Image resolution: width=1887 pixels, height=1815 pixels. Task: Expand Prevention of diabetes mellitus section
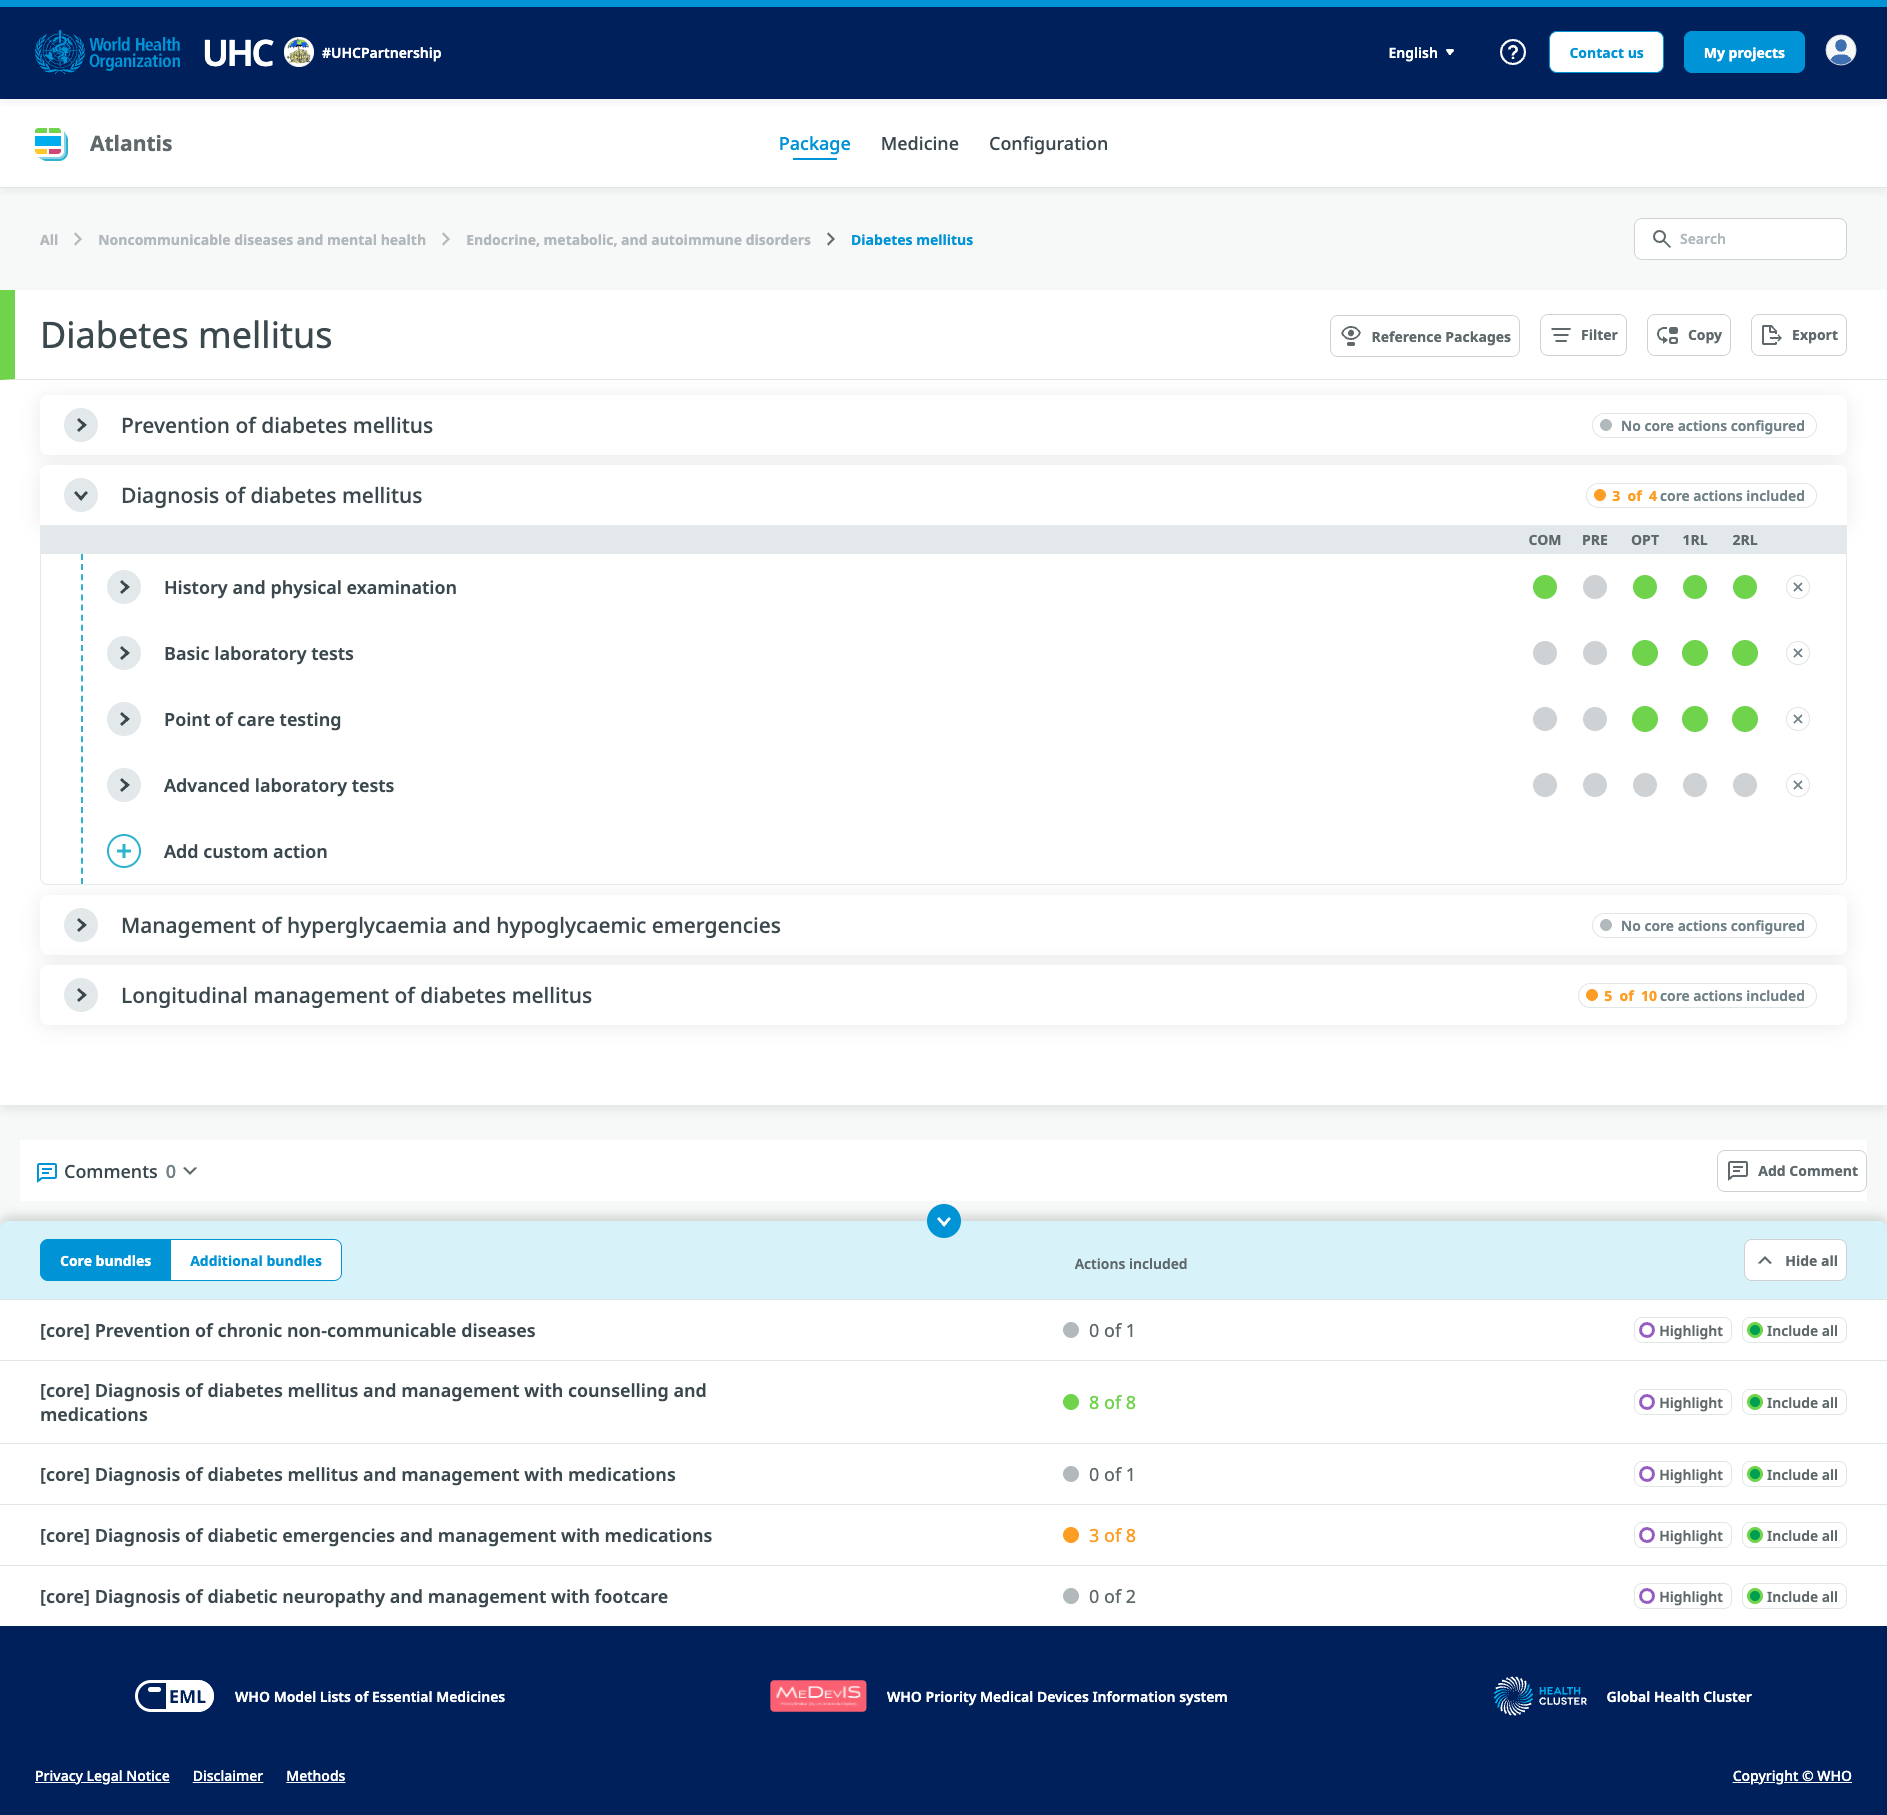click(x=81, y=425)
